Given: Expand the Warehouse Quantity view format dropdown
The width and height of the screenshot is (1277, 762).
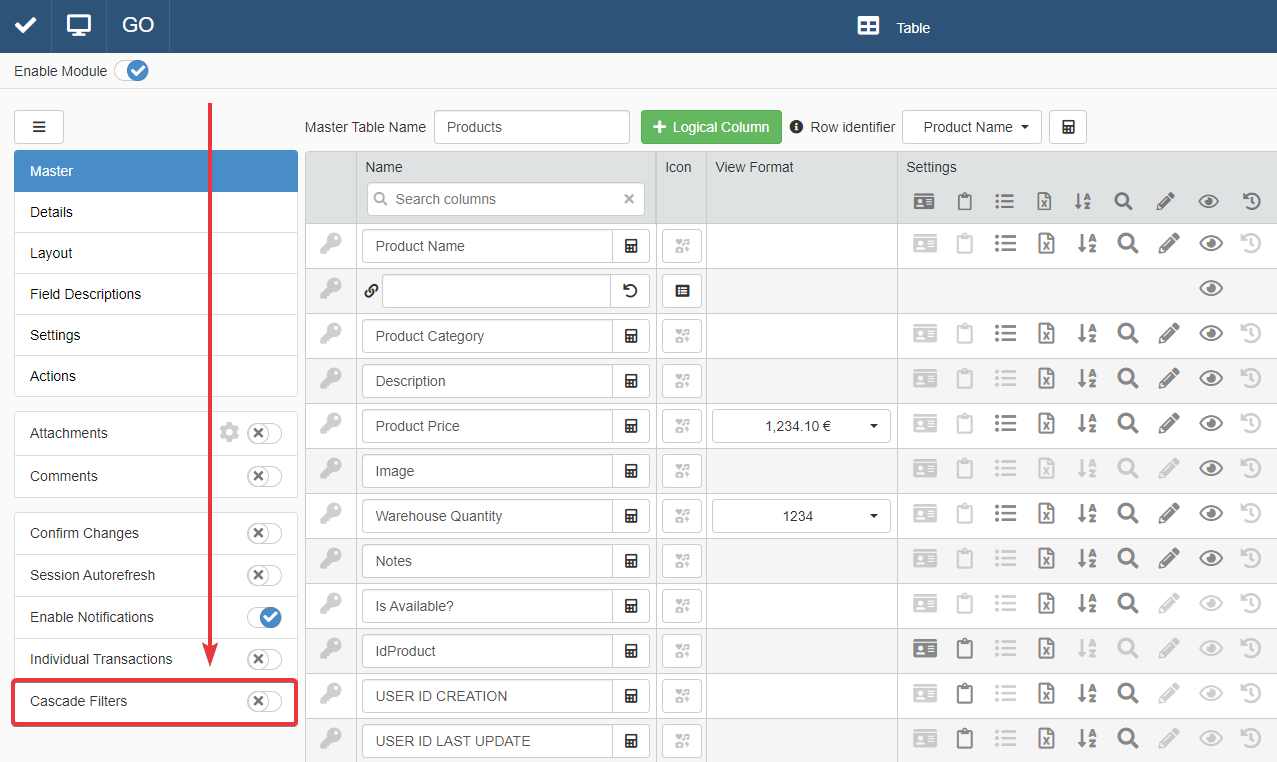Looking at the screenshot, I should pyautogui.click(x=801, y=516).
